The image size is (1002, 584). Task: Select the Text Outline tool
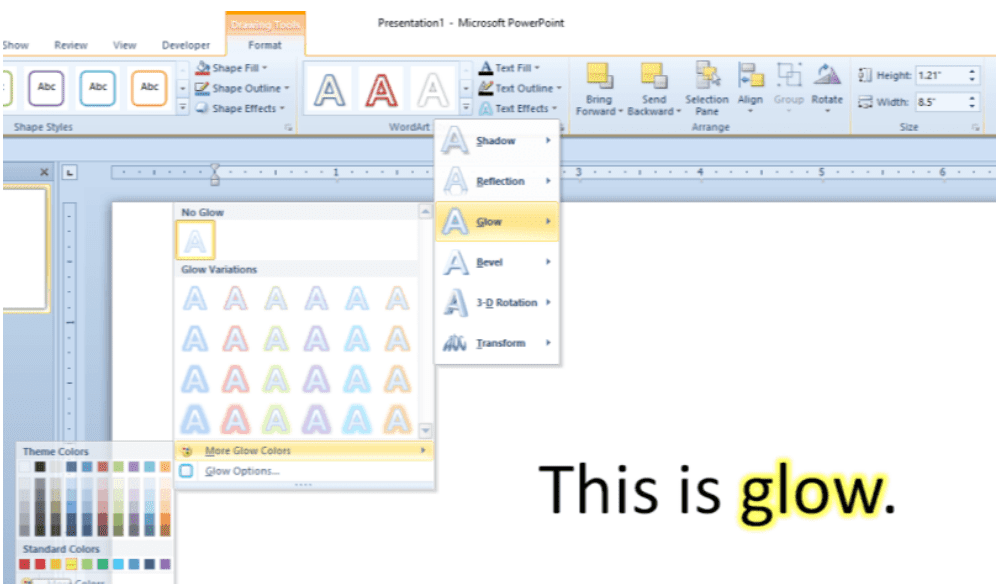[514, 88]
